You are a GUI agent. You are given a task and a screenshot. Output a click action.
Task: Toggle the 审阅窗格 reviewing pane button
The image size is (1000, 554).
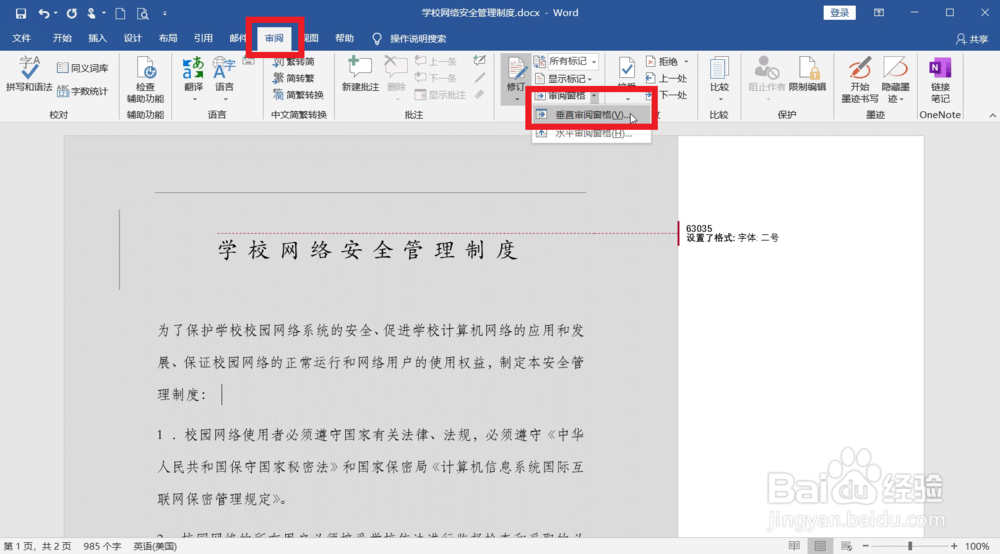pos(561,96)
